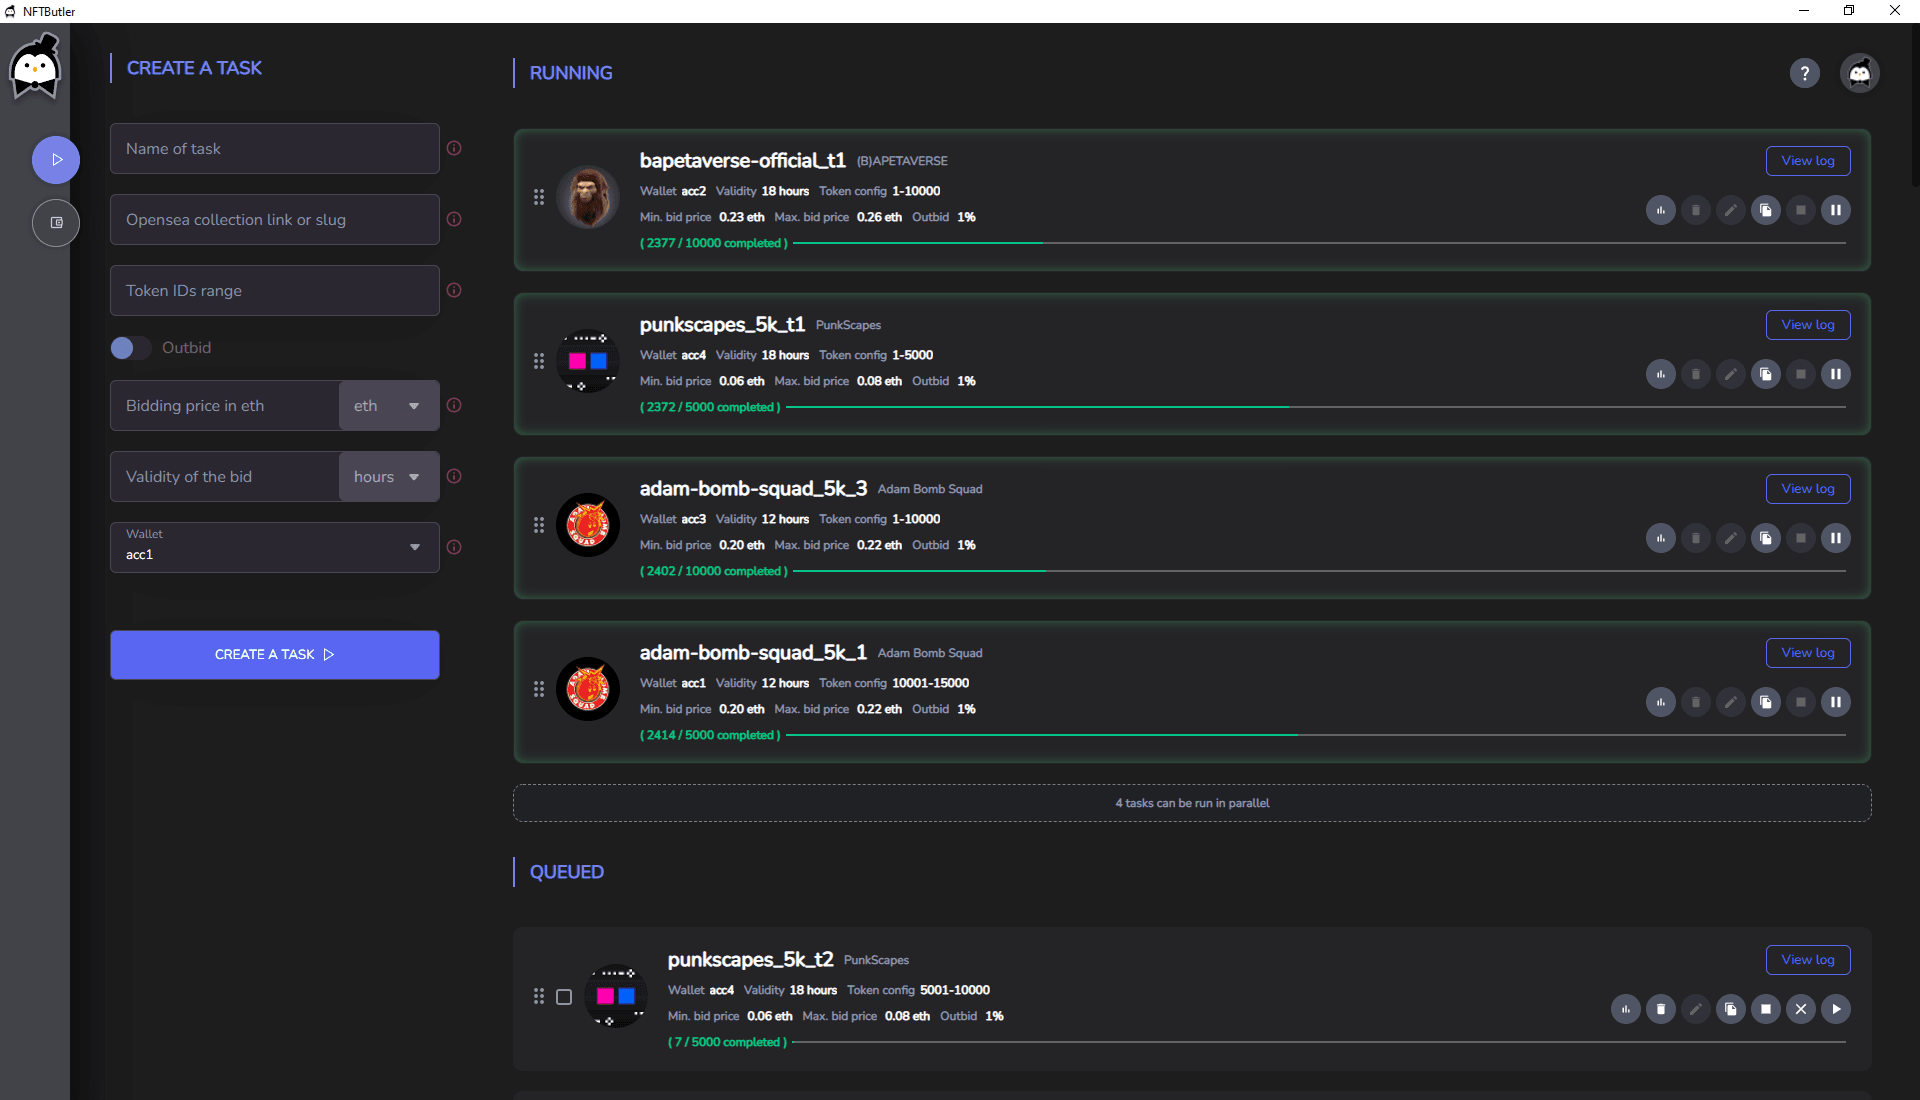Click drag handle of punkscapes_5k_t2
This screenshot has height=1100, width=1920.
(x=539, y=996)
